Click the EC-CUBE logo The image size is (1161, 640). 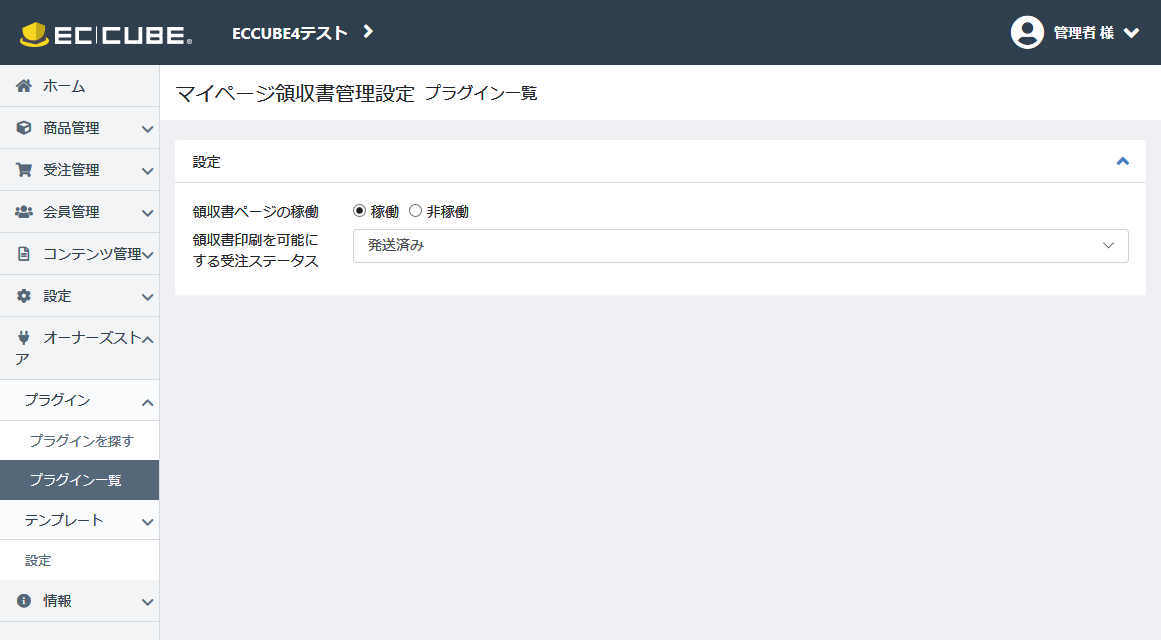[x=106, y=35]
